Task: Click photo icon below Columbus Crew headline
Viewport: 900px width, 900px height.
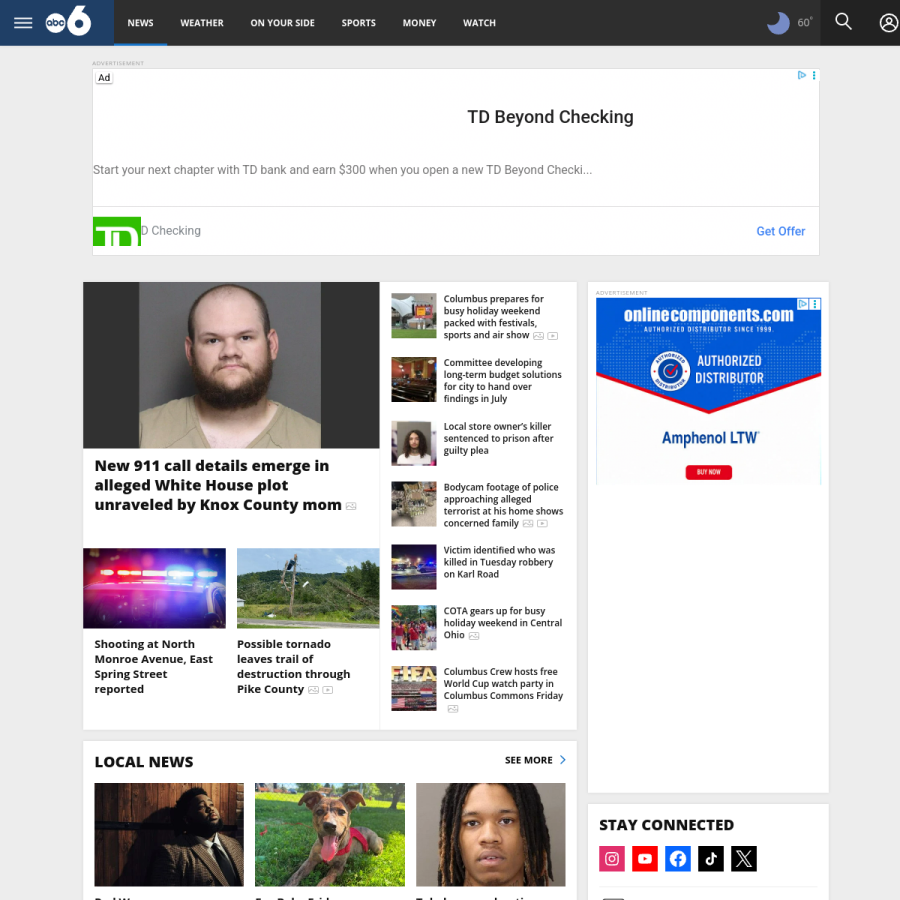Action: click(453, 709)
